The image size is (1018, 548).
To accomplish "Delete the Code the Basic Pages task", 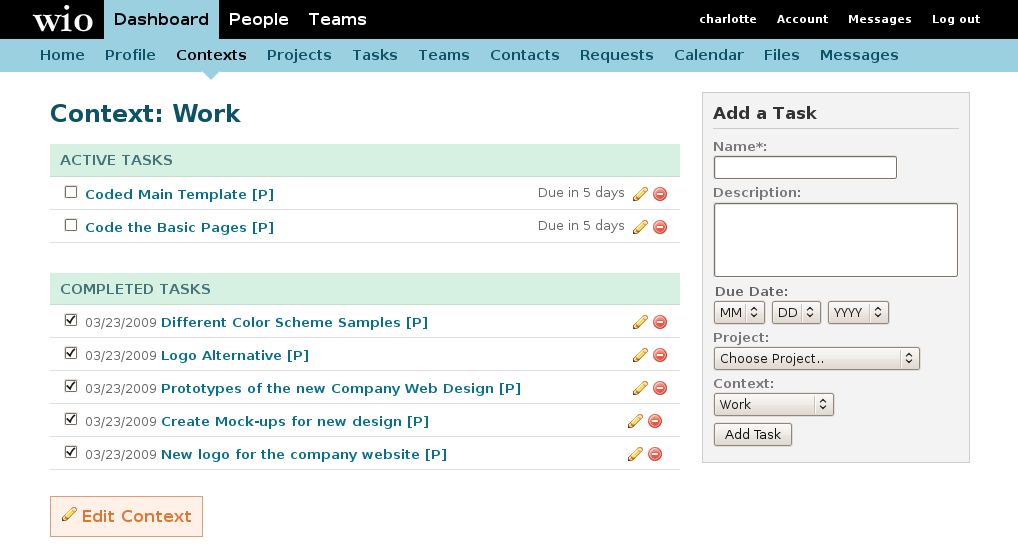I will coord(660,227).
